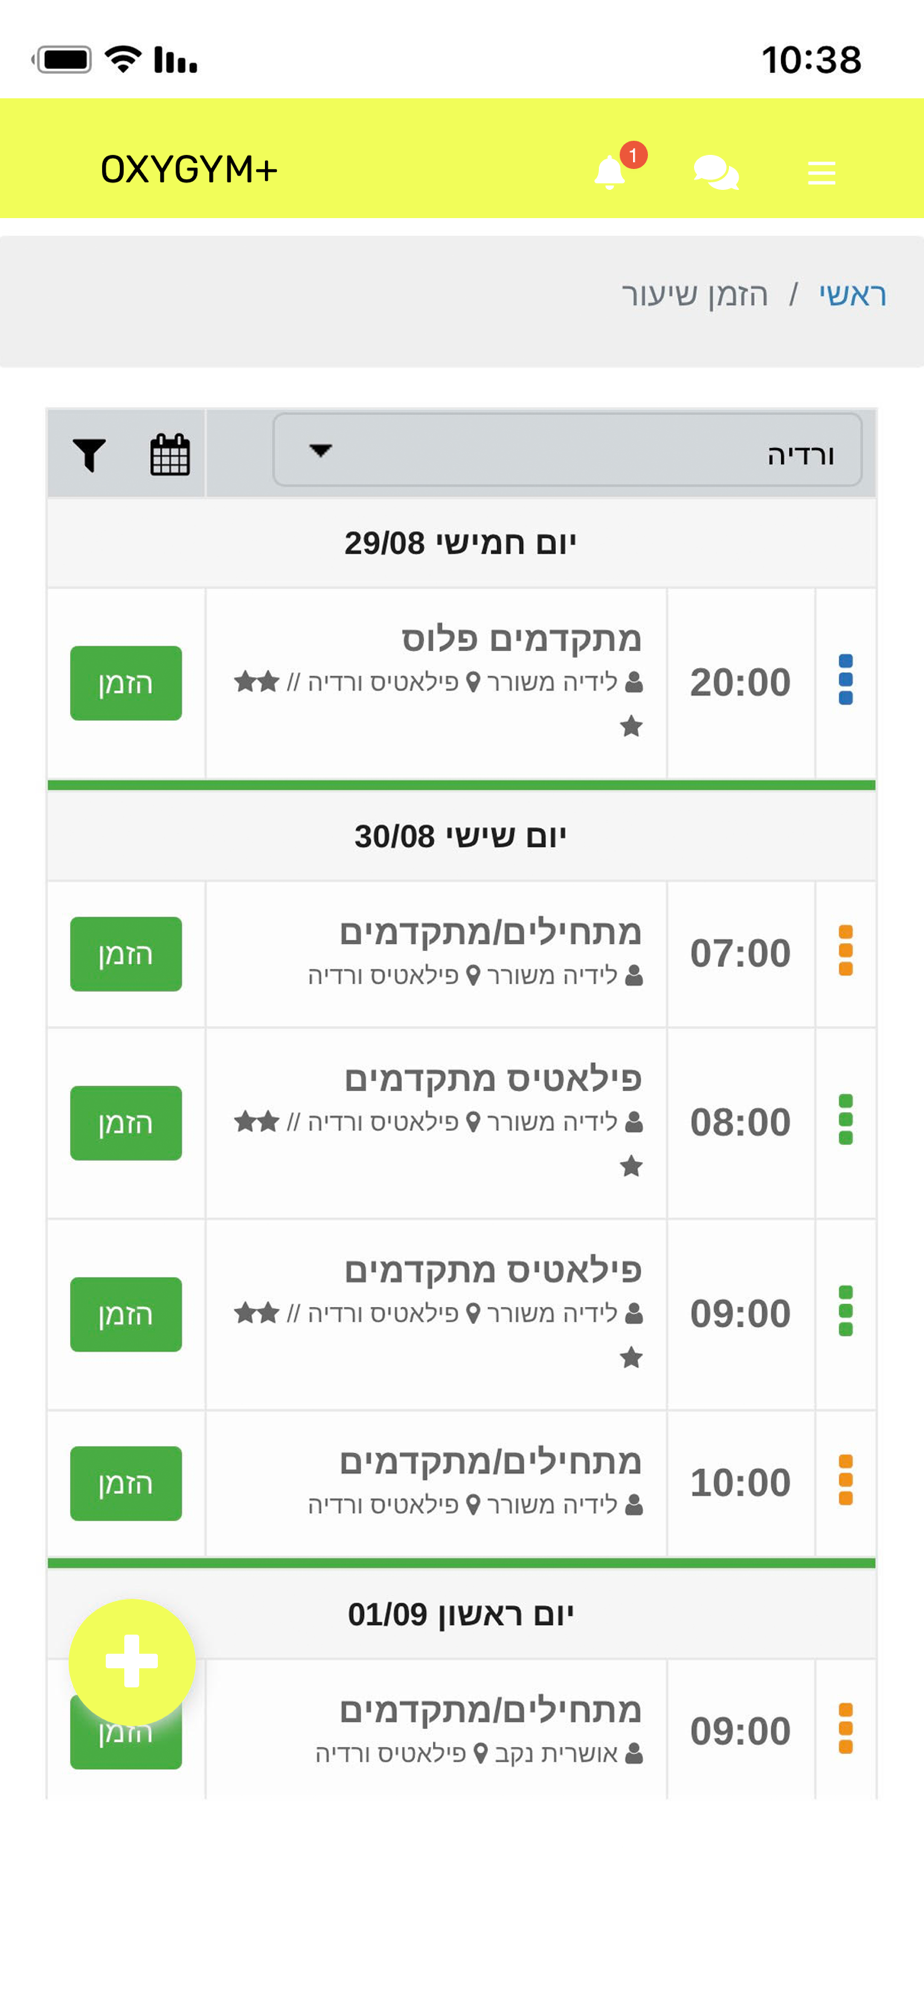924x2000 pixels.
Task: Expand the ורדיה branch dropdown
Action: pyautogui.click(x=567, y=451)
